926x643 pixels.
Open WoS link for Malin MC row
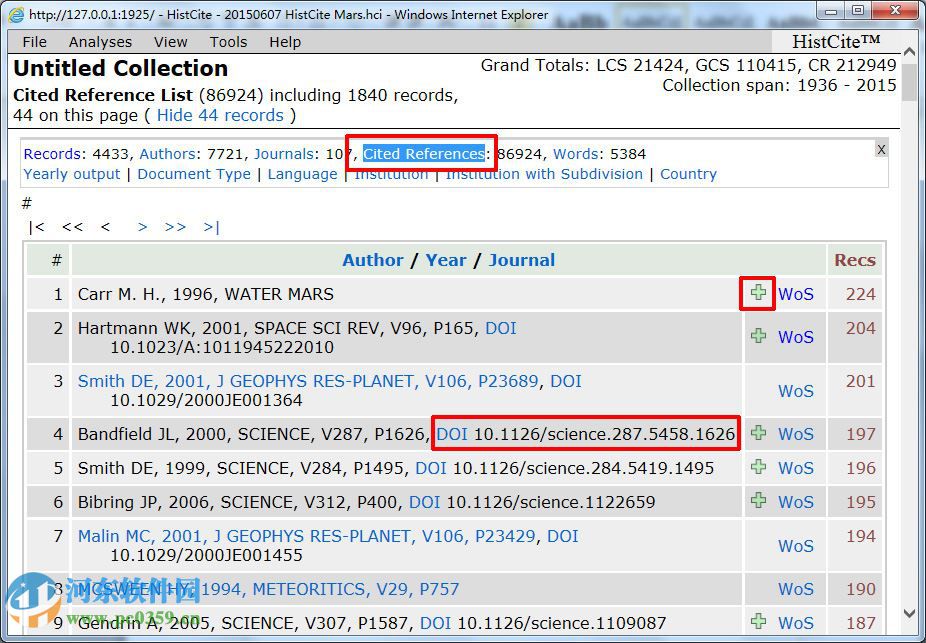pyautogui.click(x=795, y=546)
